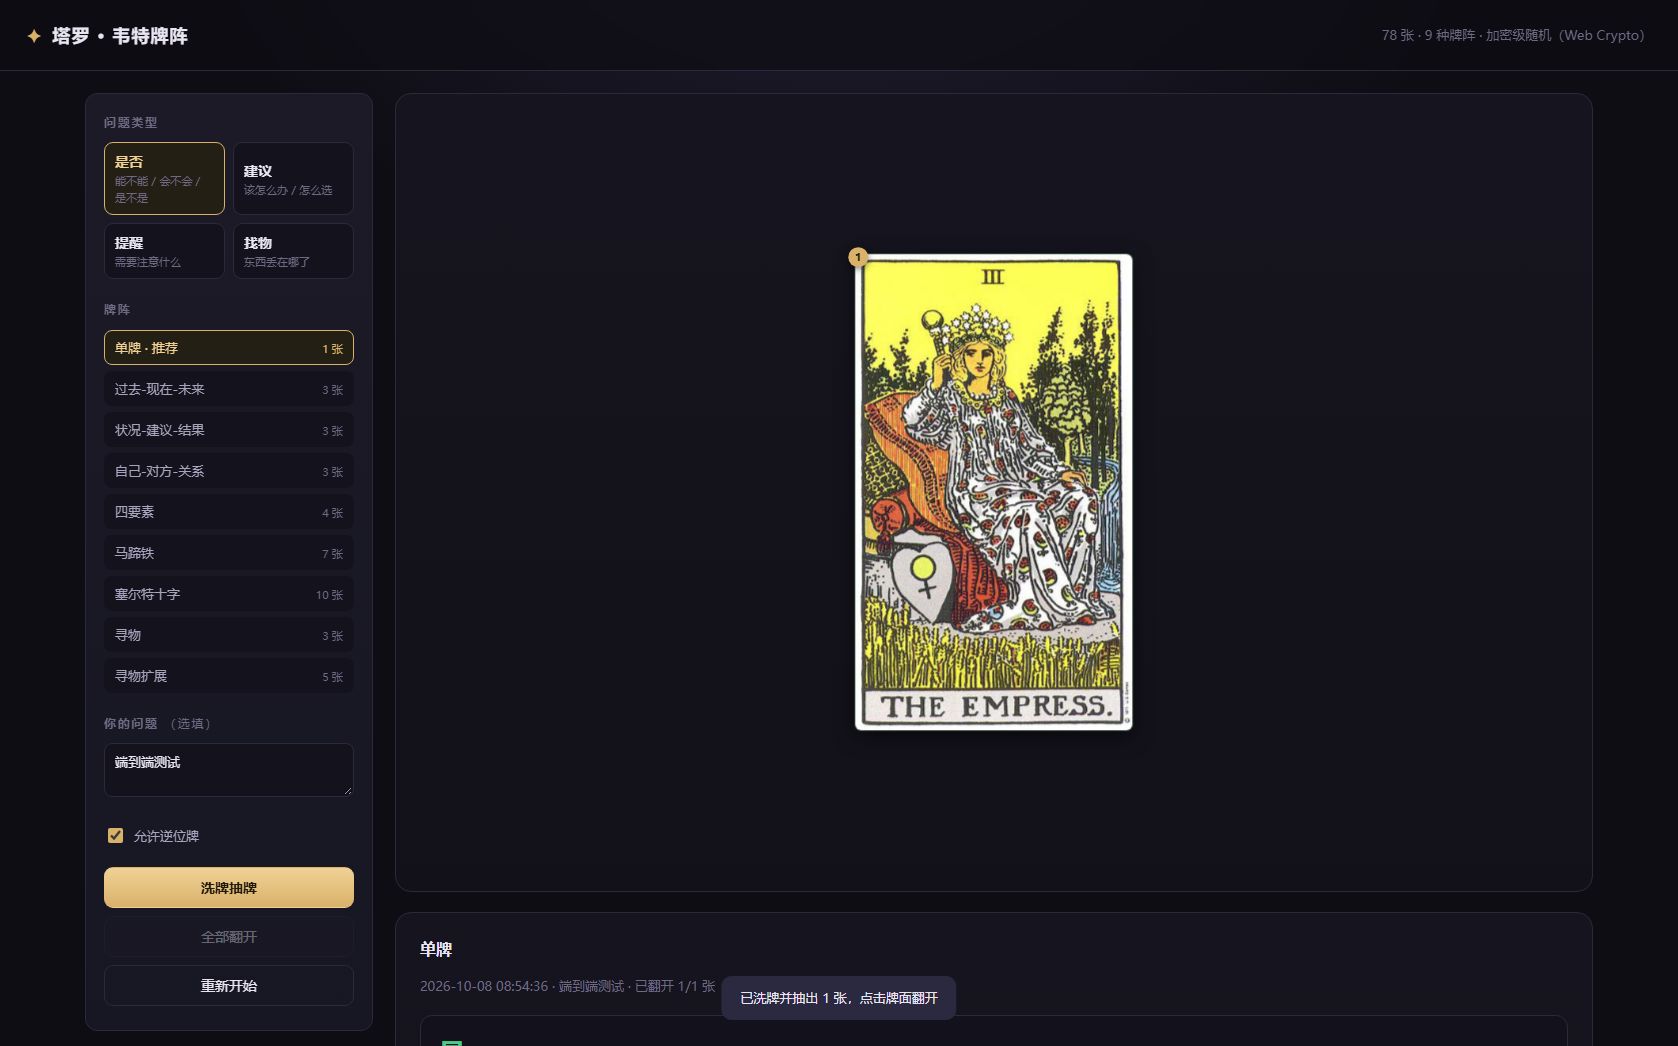Screen dimensions: 1678x1046
Task: Click the 已洗牌并抽出 1 张 toast message
Action: [x=838, y=998]
